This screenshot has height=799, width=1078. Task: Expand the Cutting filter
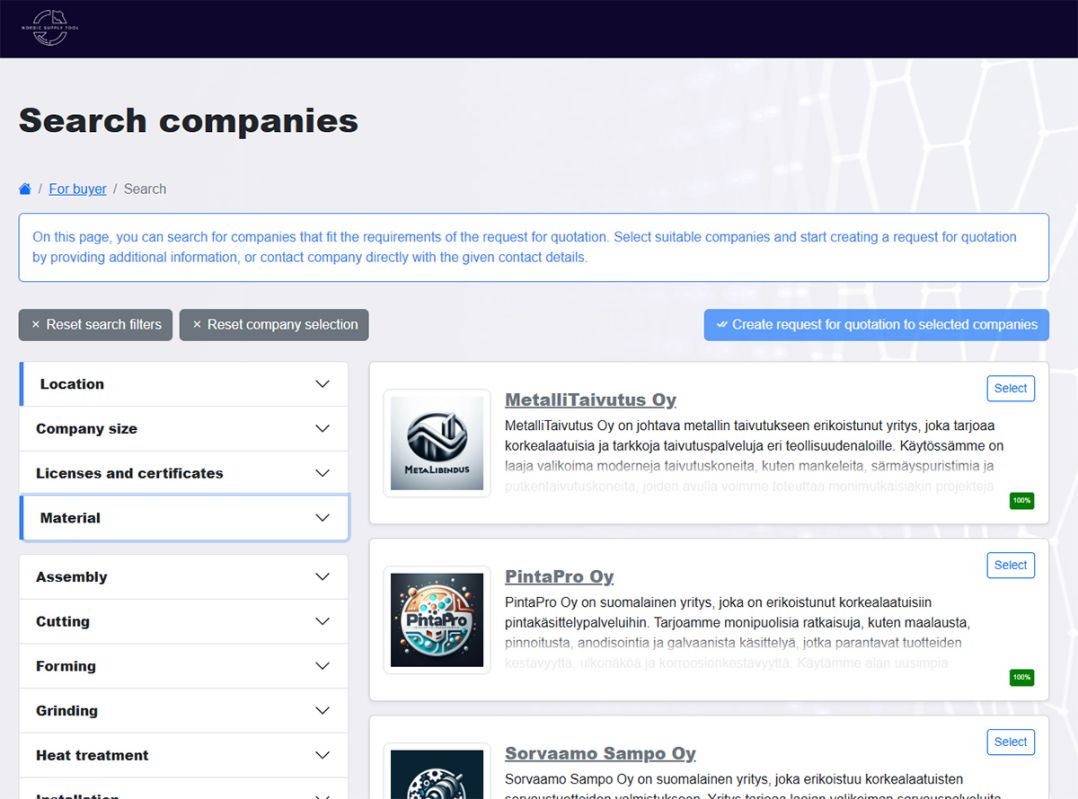pos(184,622)
